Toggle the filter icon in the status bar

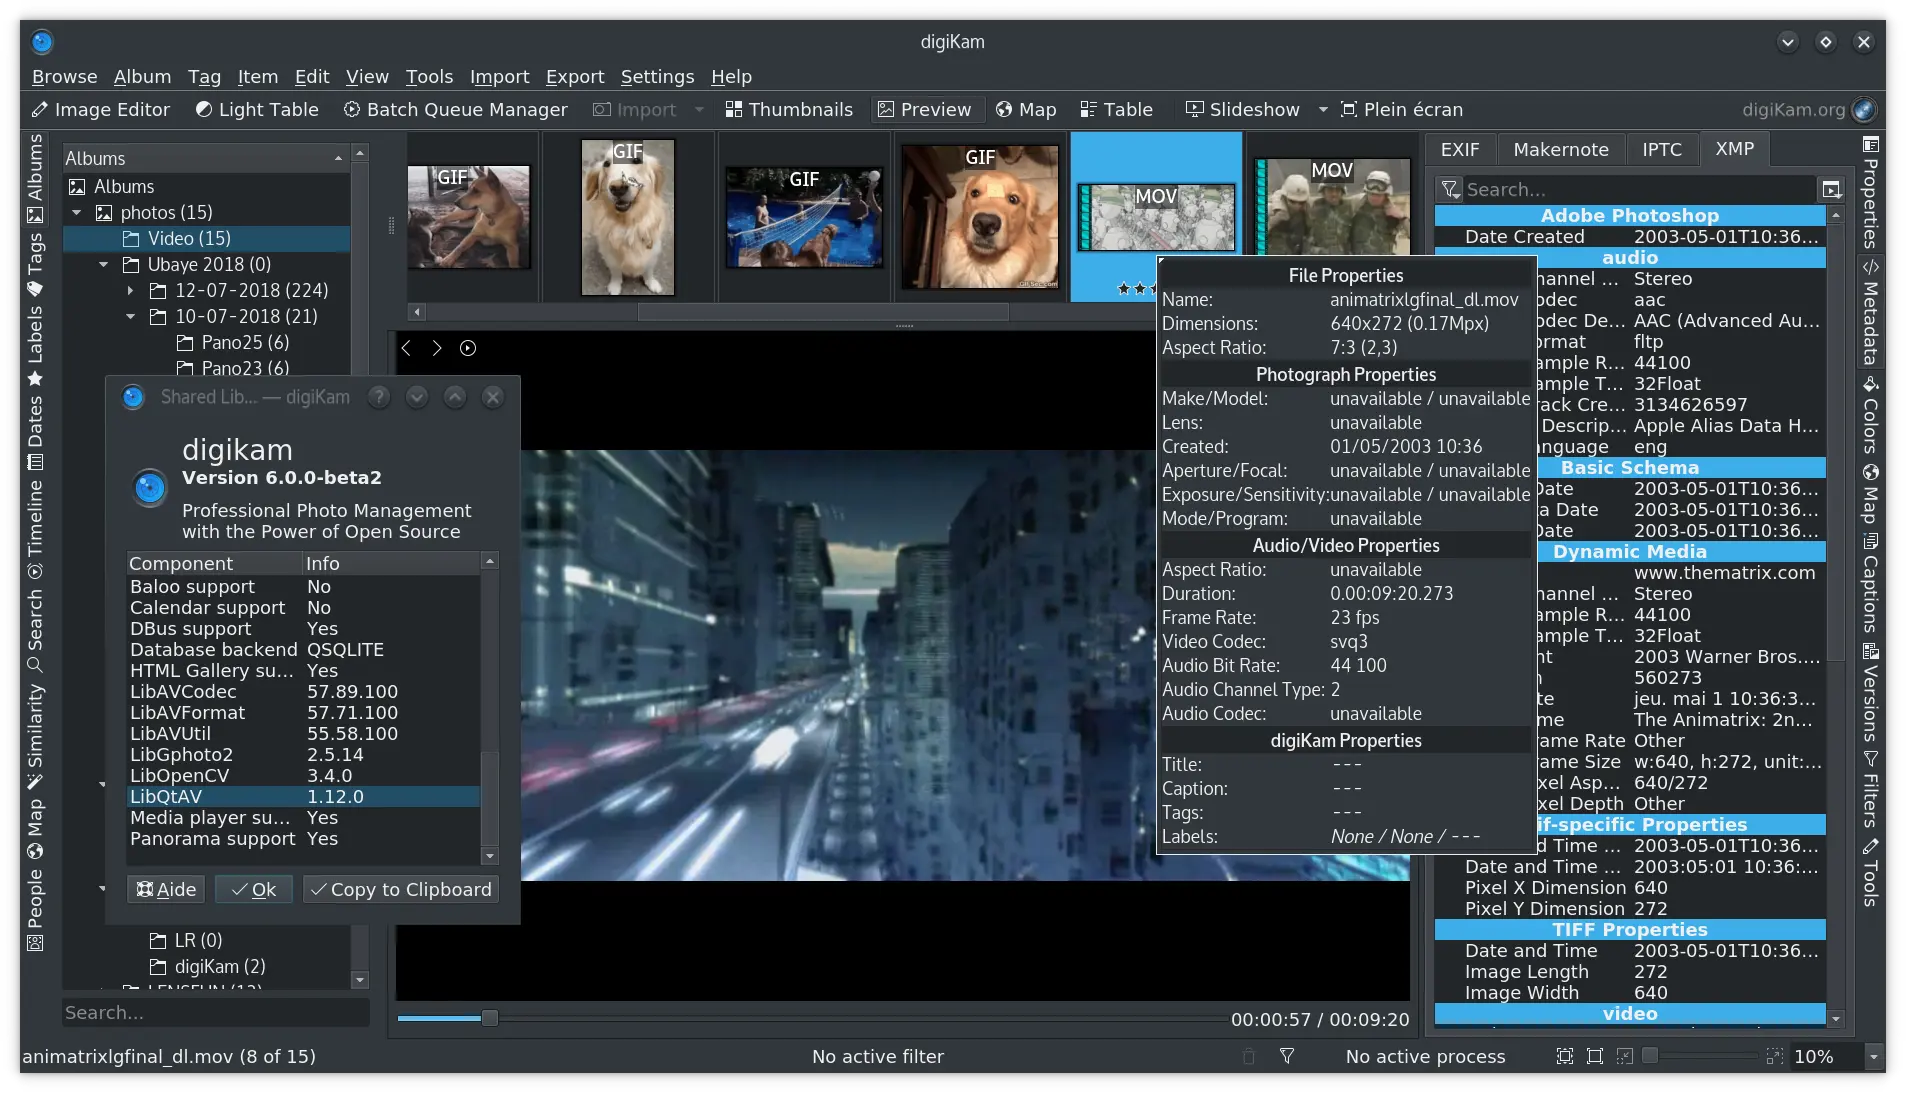[1288, 1056]
